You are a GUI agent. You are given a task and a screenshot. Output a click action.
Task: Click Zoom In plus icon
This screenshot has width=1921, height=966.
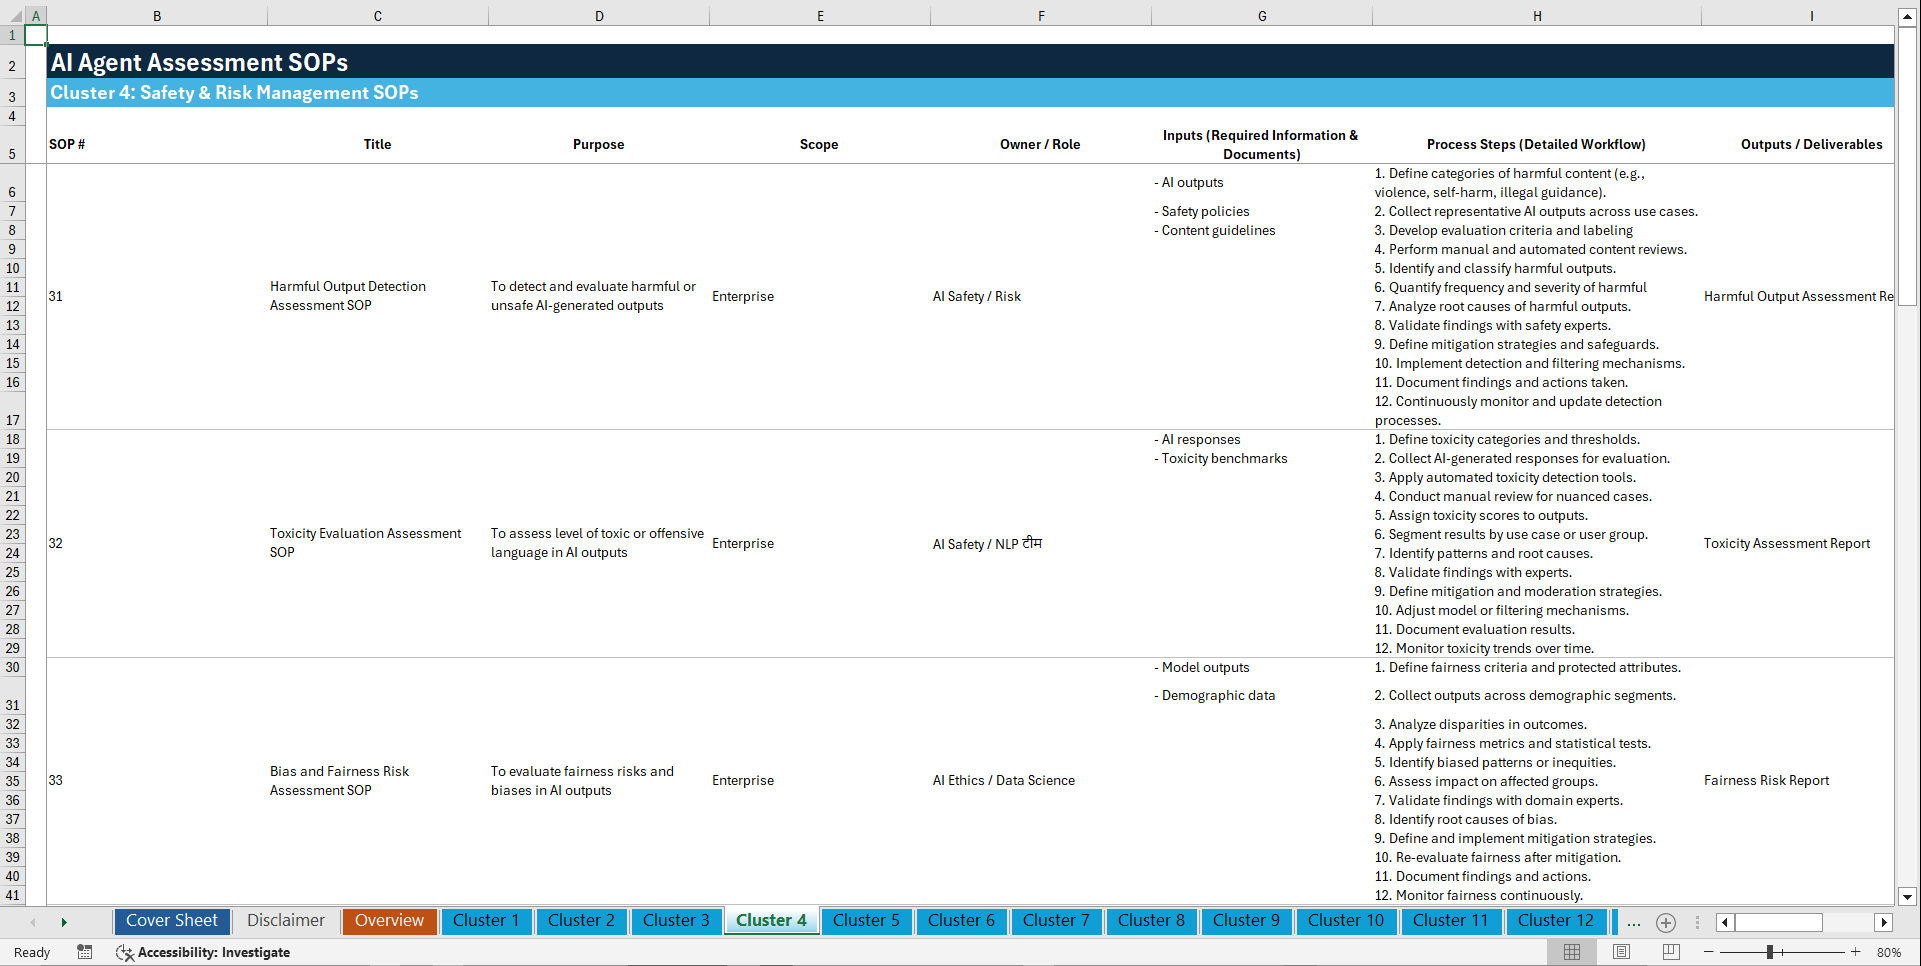coord(1856,952)
